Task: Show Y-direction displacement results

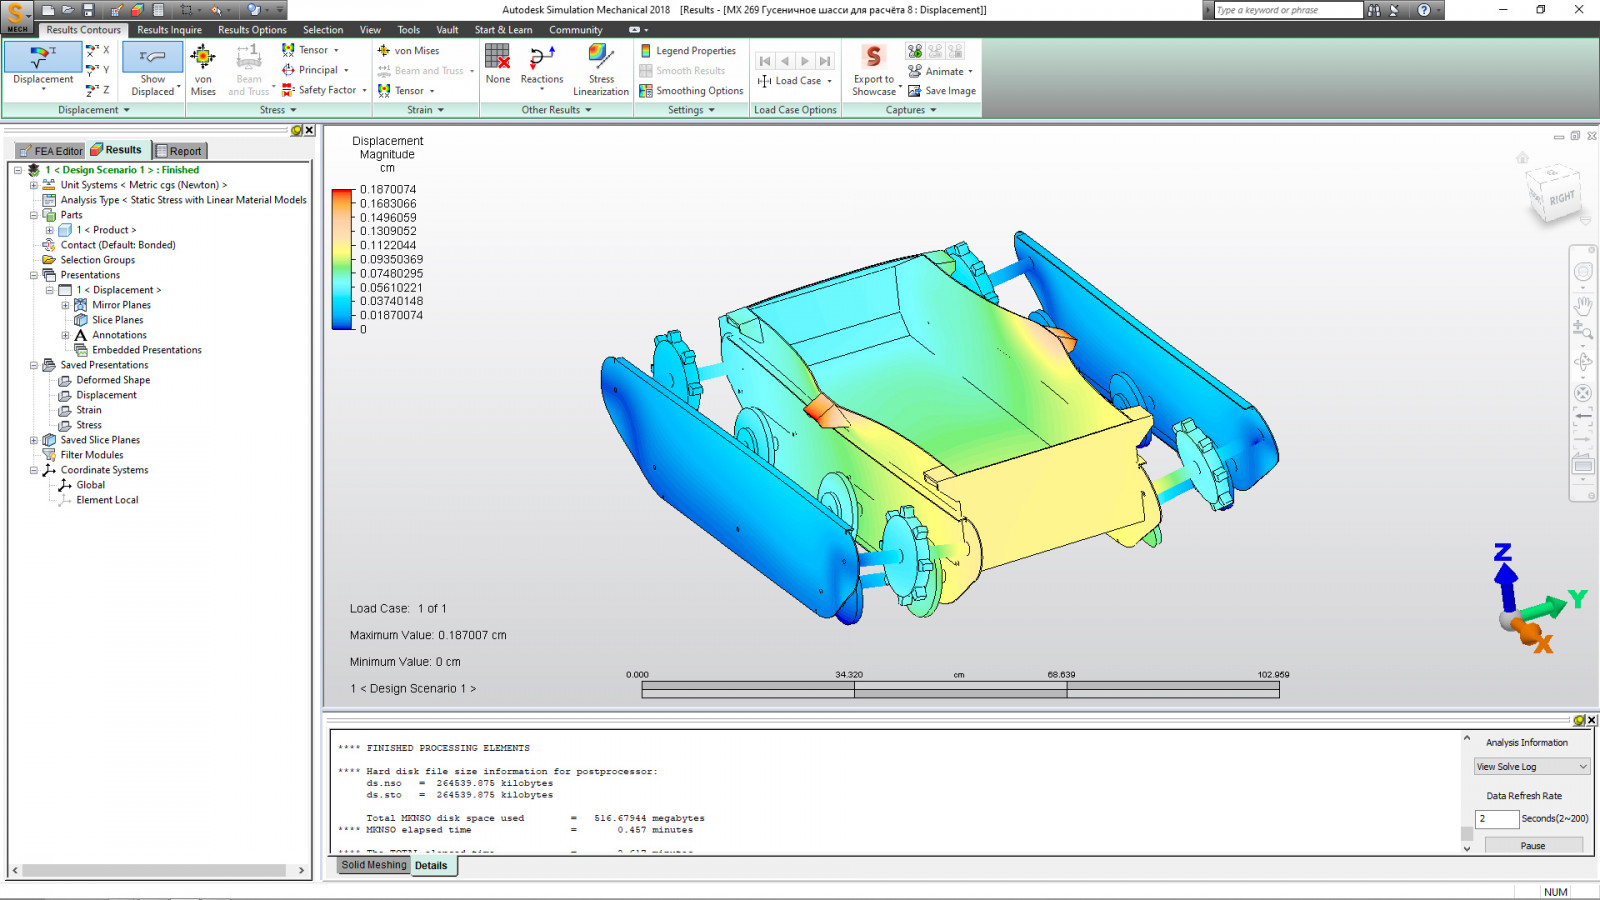Action: point(97,70)
